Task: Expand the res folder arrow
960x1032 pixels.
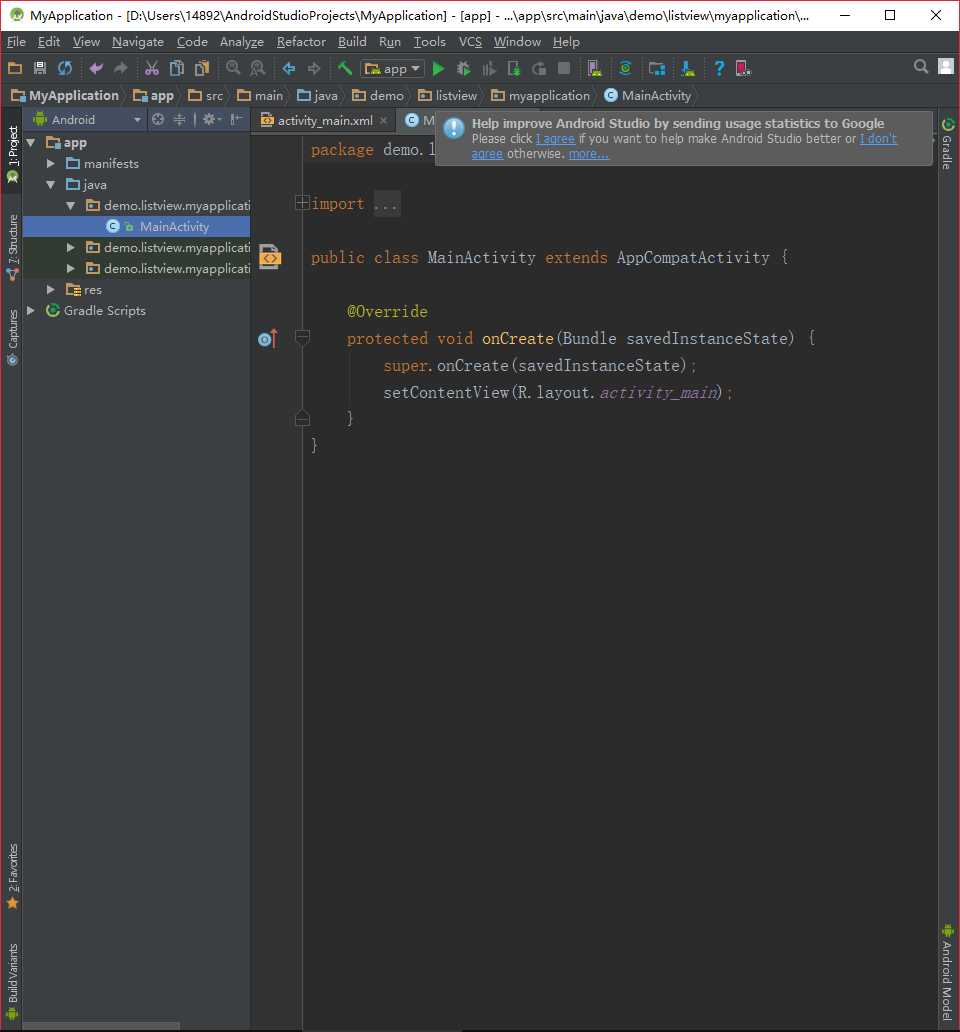Action: tap(51, 290)
